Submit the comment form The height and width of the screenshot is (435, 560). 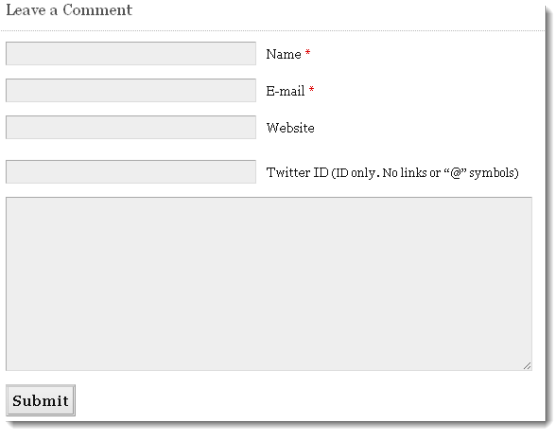(x=41, y=400)
